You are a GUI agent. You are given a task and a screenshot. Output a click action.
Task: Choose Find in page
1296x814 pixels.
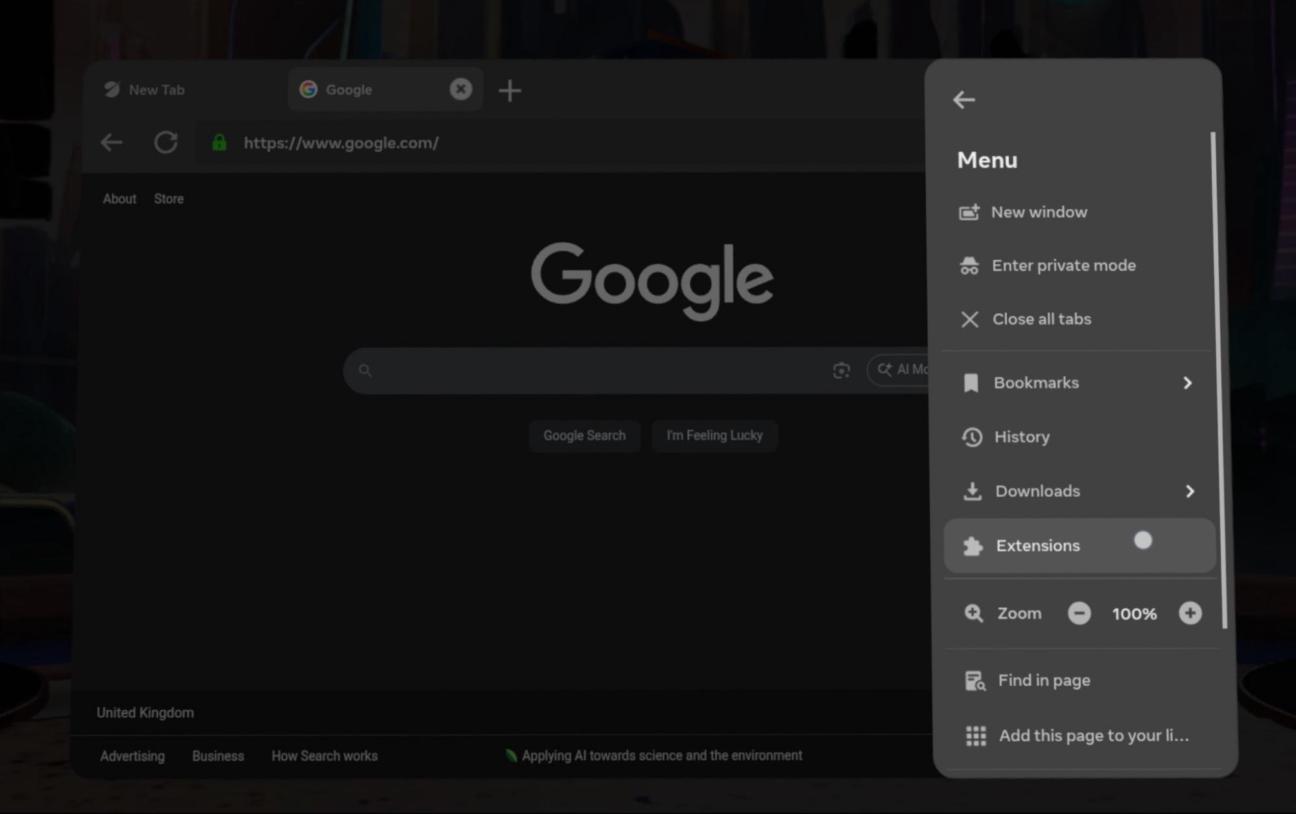(1043, 681)
